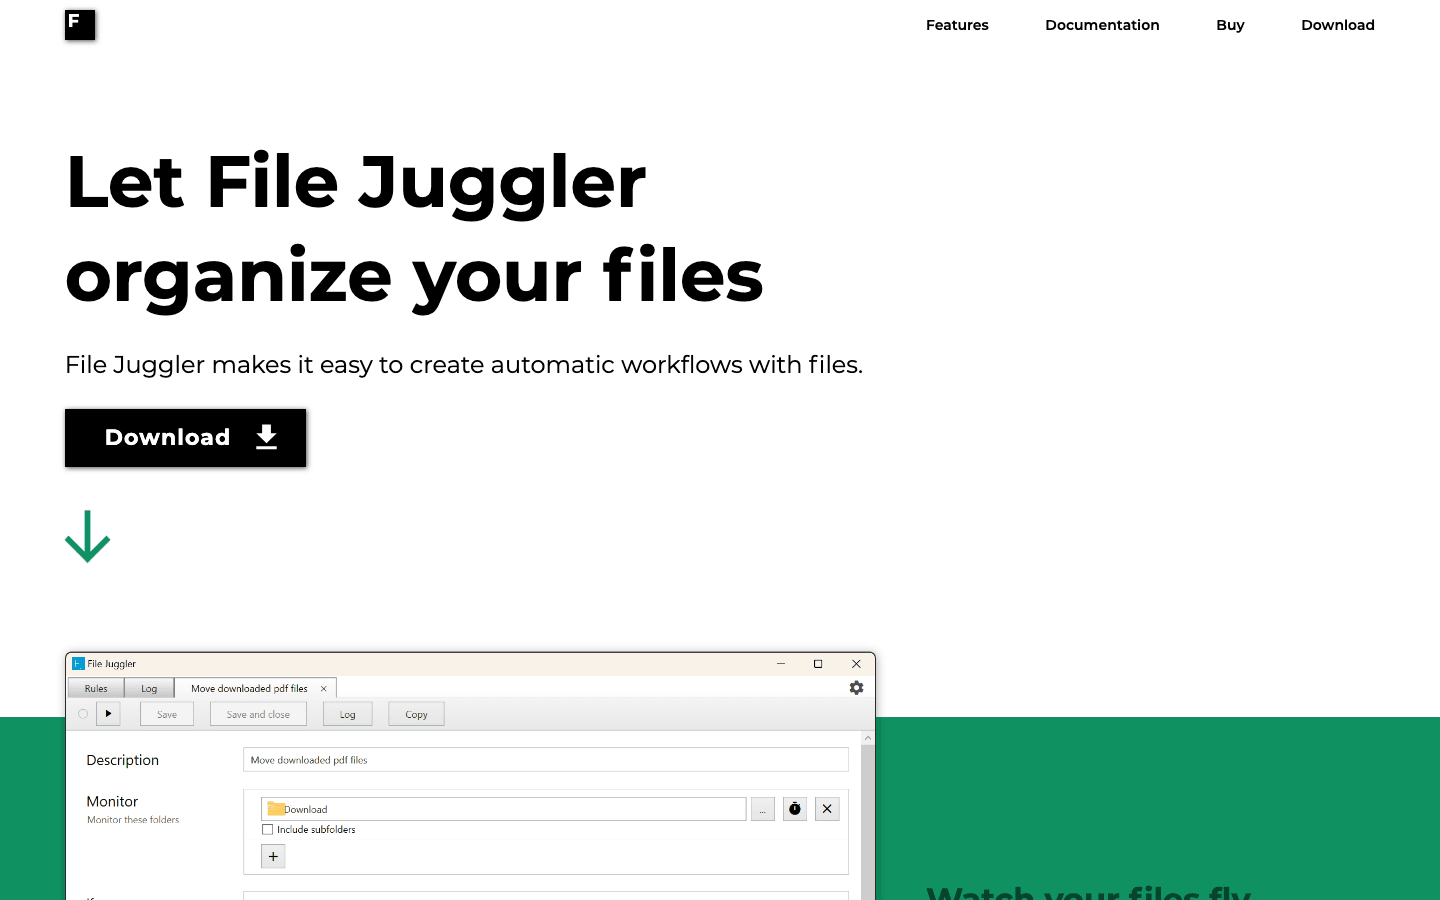Click the folder icon inside the Download path field
Image resolution: width=1440 pixels, height=900 pixels.
click(x=277, y=808)
